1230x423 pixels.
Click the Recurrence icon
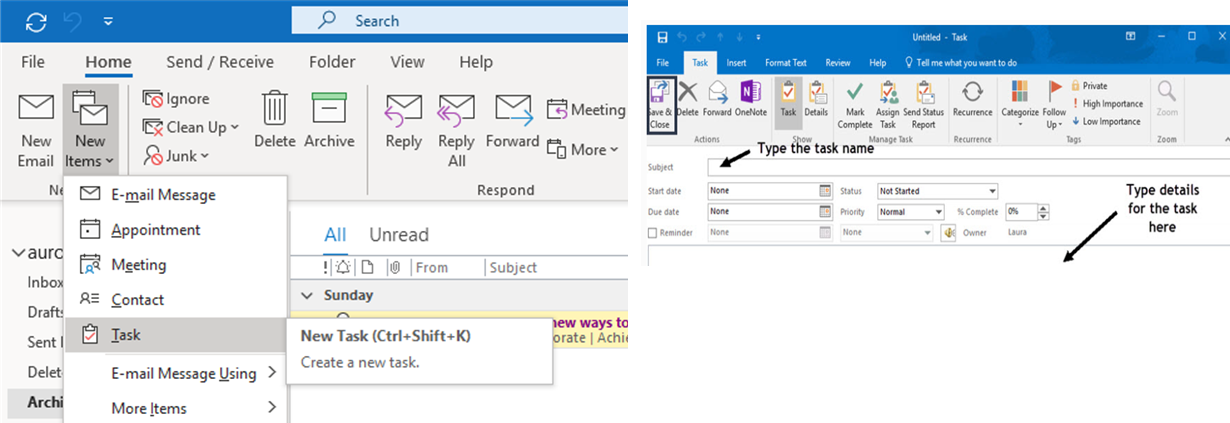pyautogui.click(x=971, y=92)
